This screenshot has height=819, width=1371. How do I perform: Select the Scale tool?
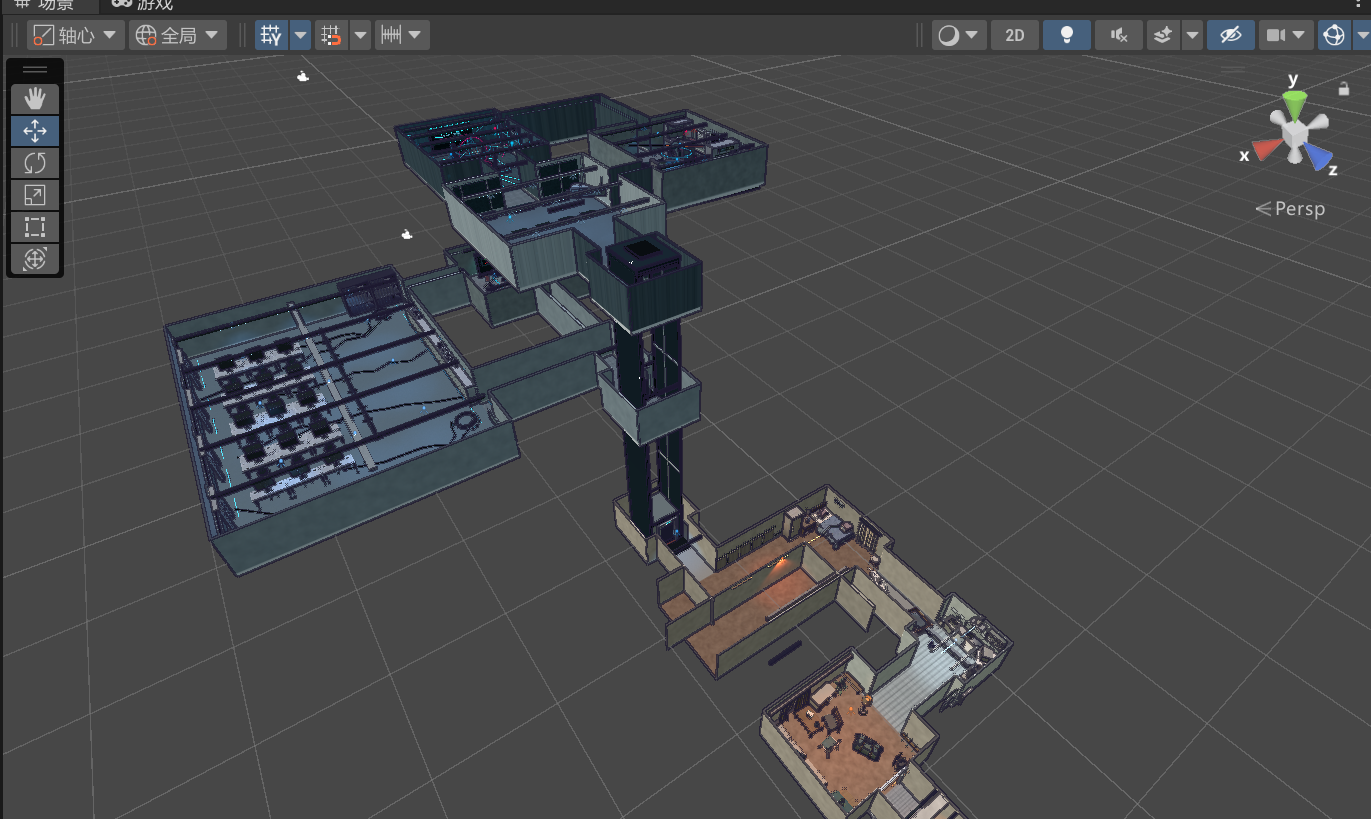[35, 195]
